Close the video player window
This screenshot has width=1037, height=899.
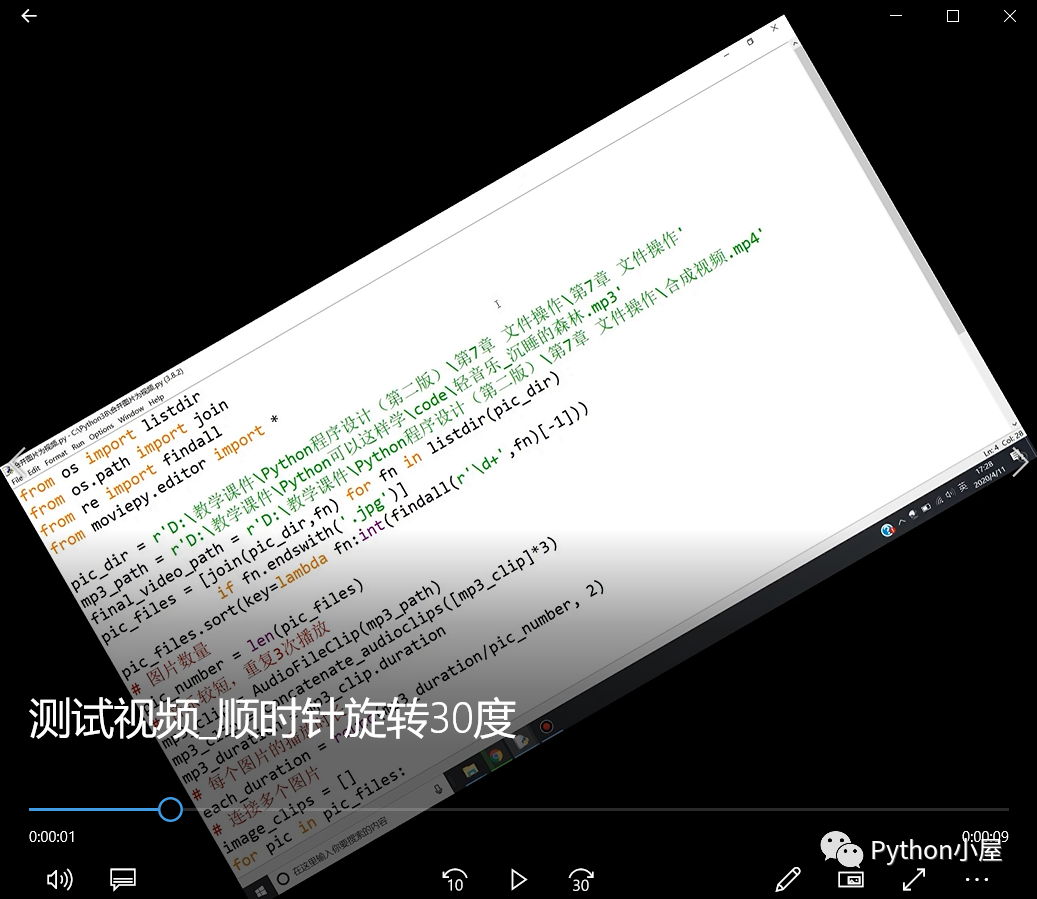(x=1009, y=16)
